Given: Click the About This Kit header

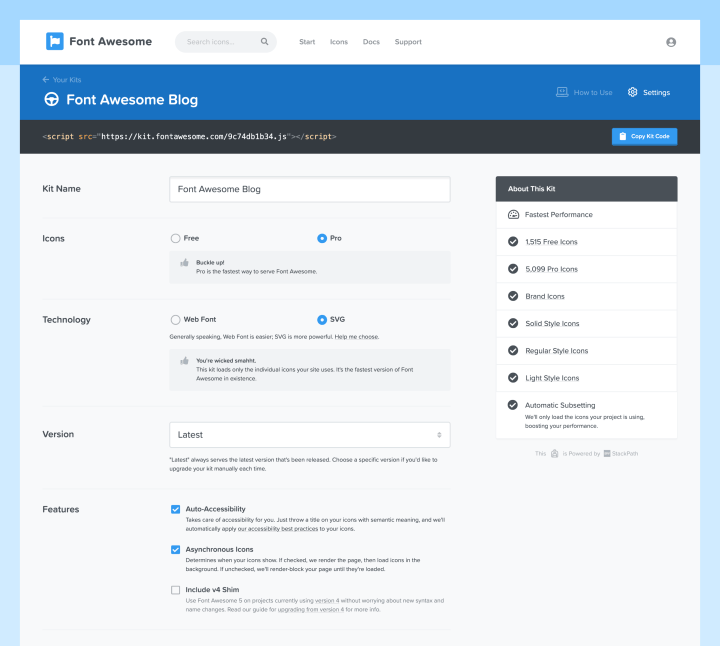Looking at the screenshot, I should [586, 189].
